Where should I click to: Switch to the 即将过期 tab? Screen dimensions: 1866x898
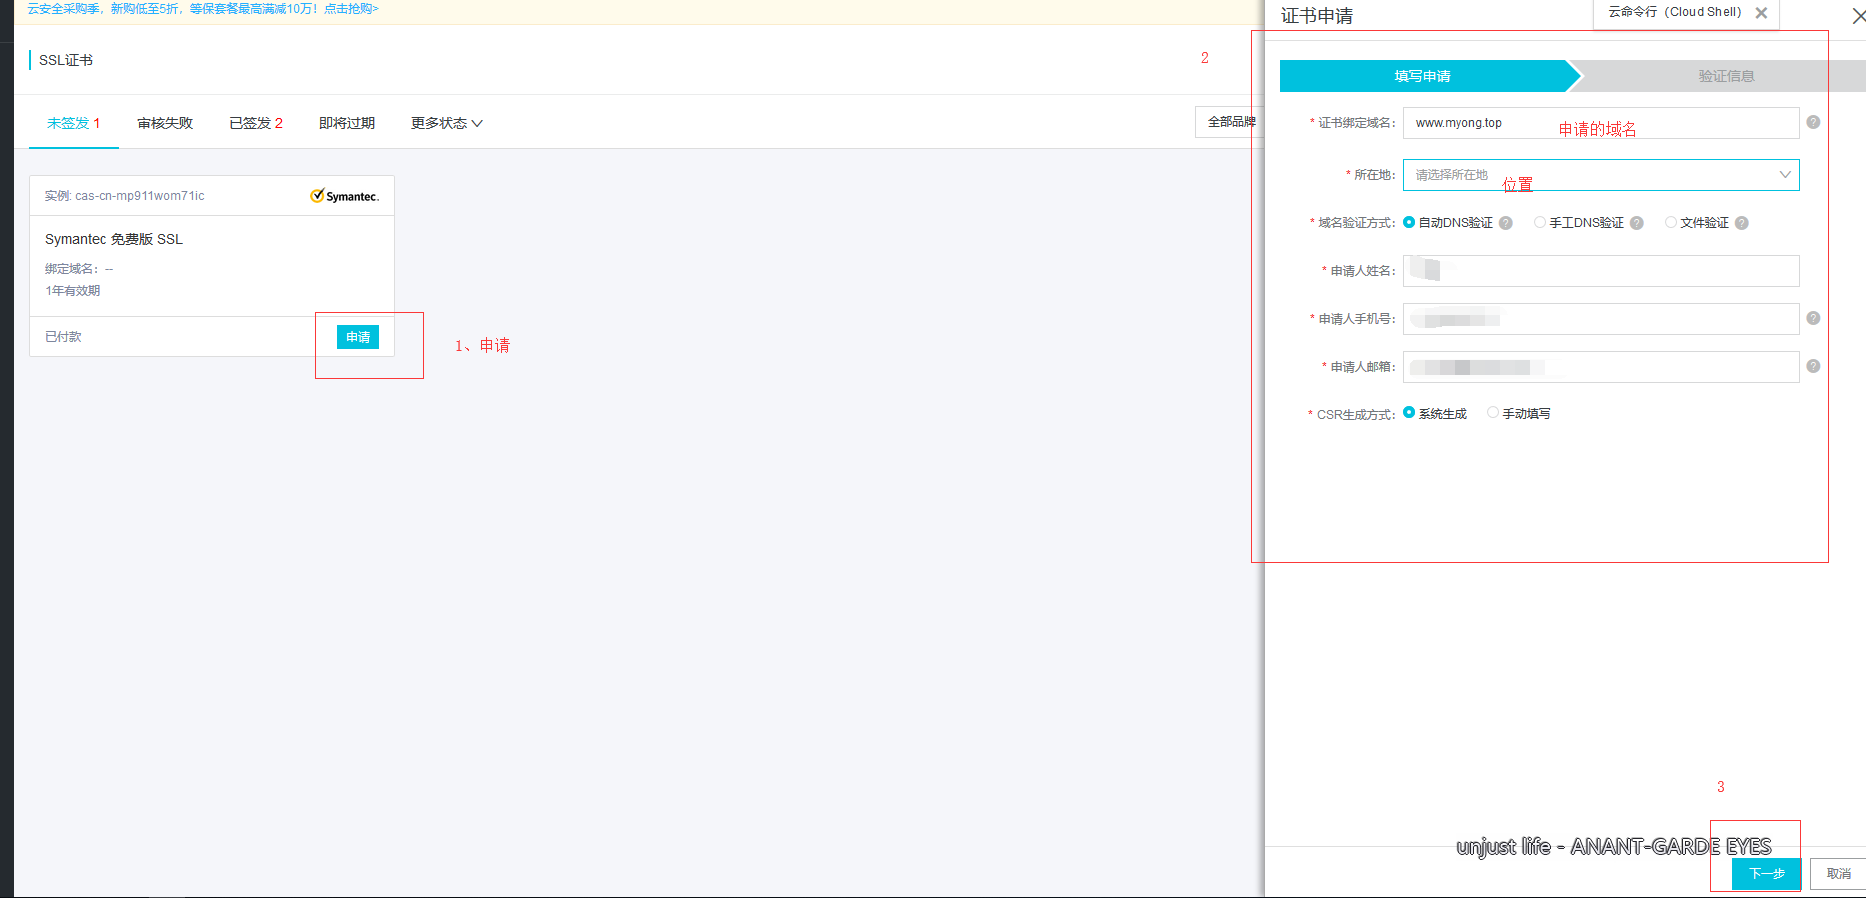(x=347, y=123)
